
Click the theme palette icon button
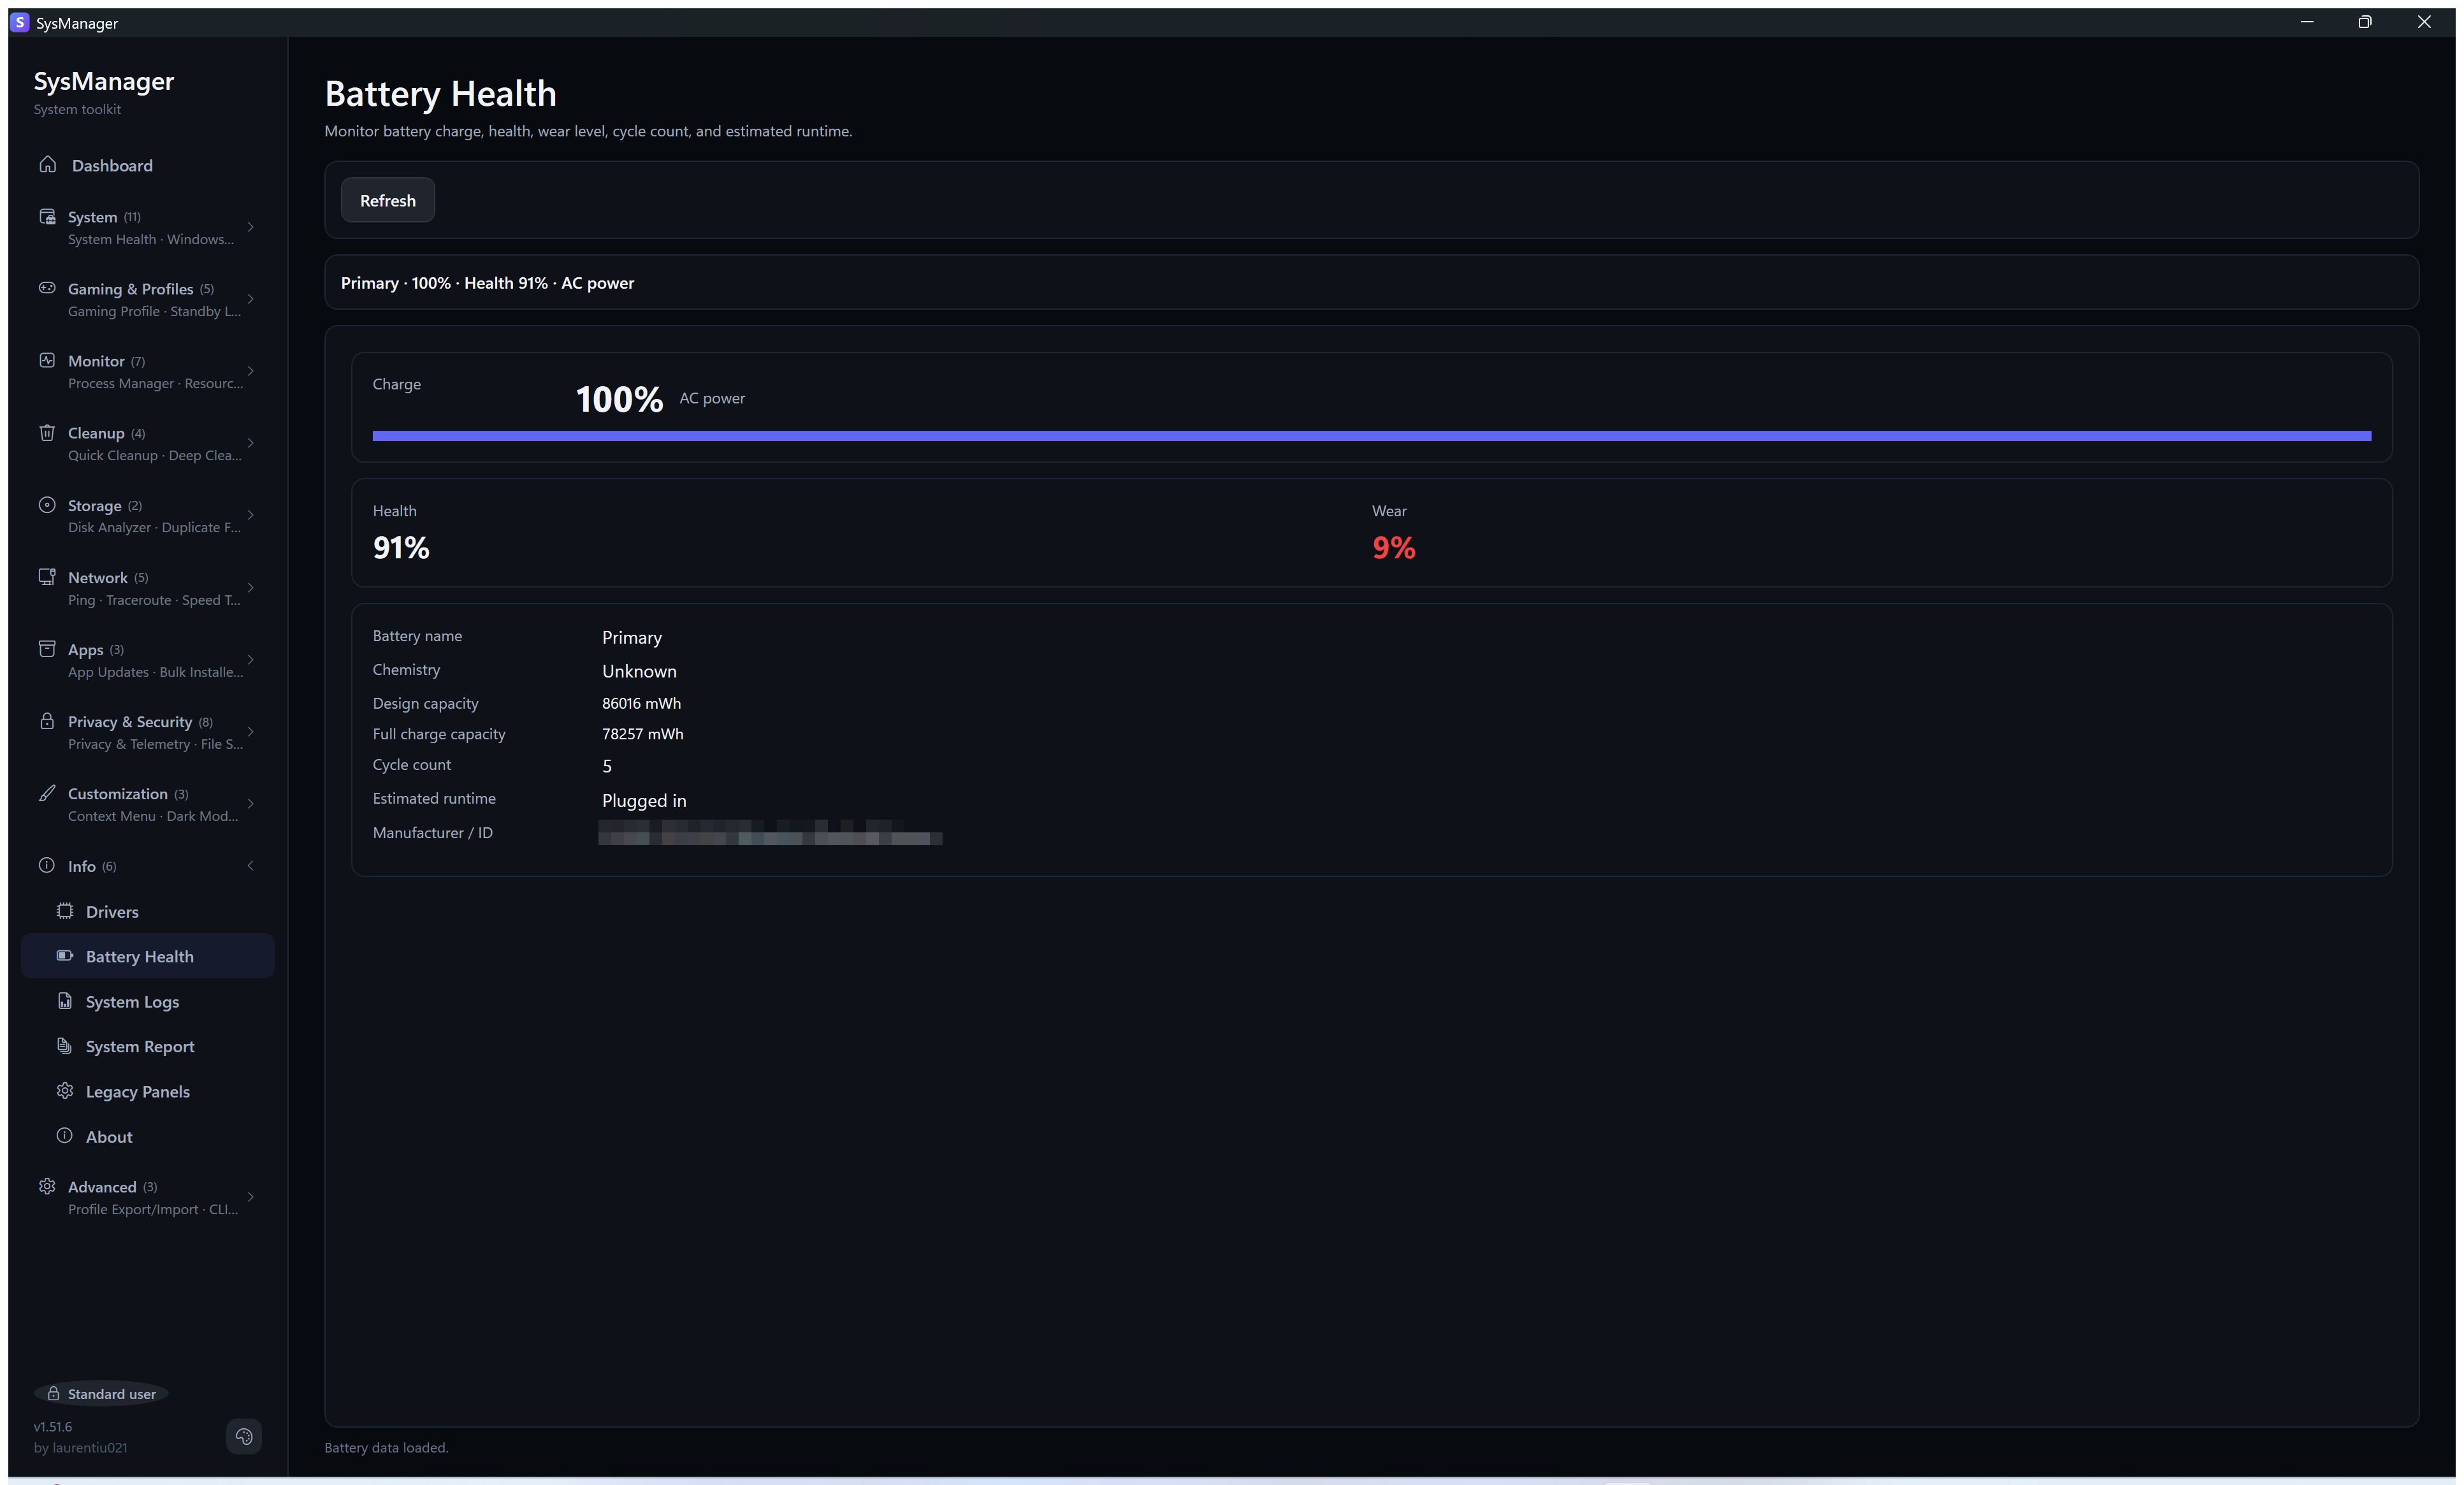(244, 1437)
